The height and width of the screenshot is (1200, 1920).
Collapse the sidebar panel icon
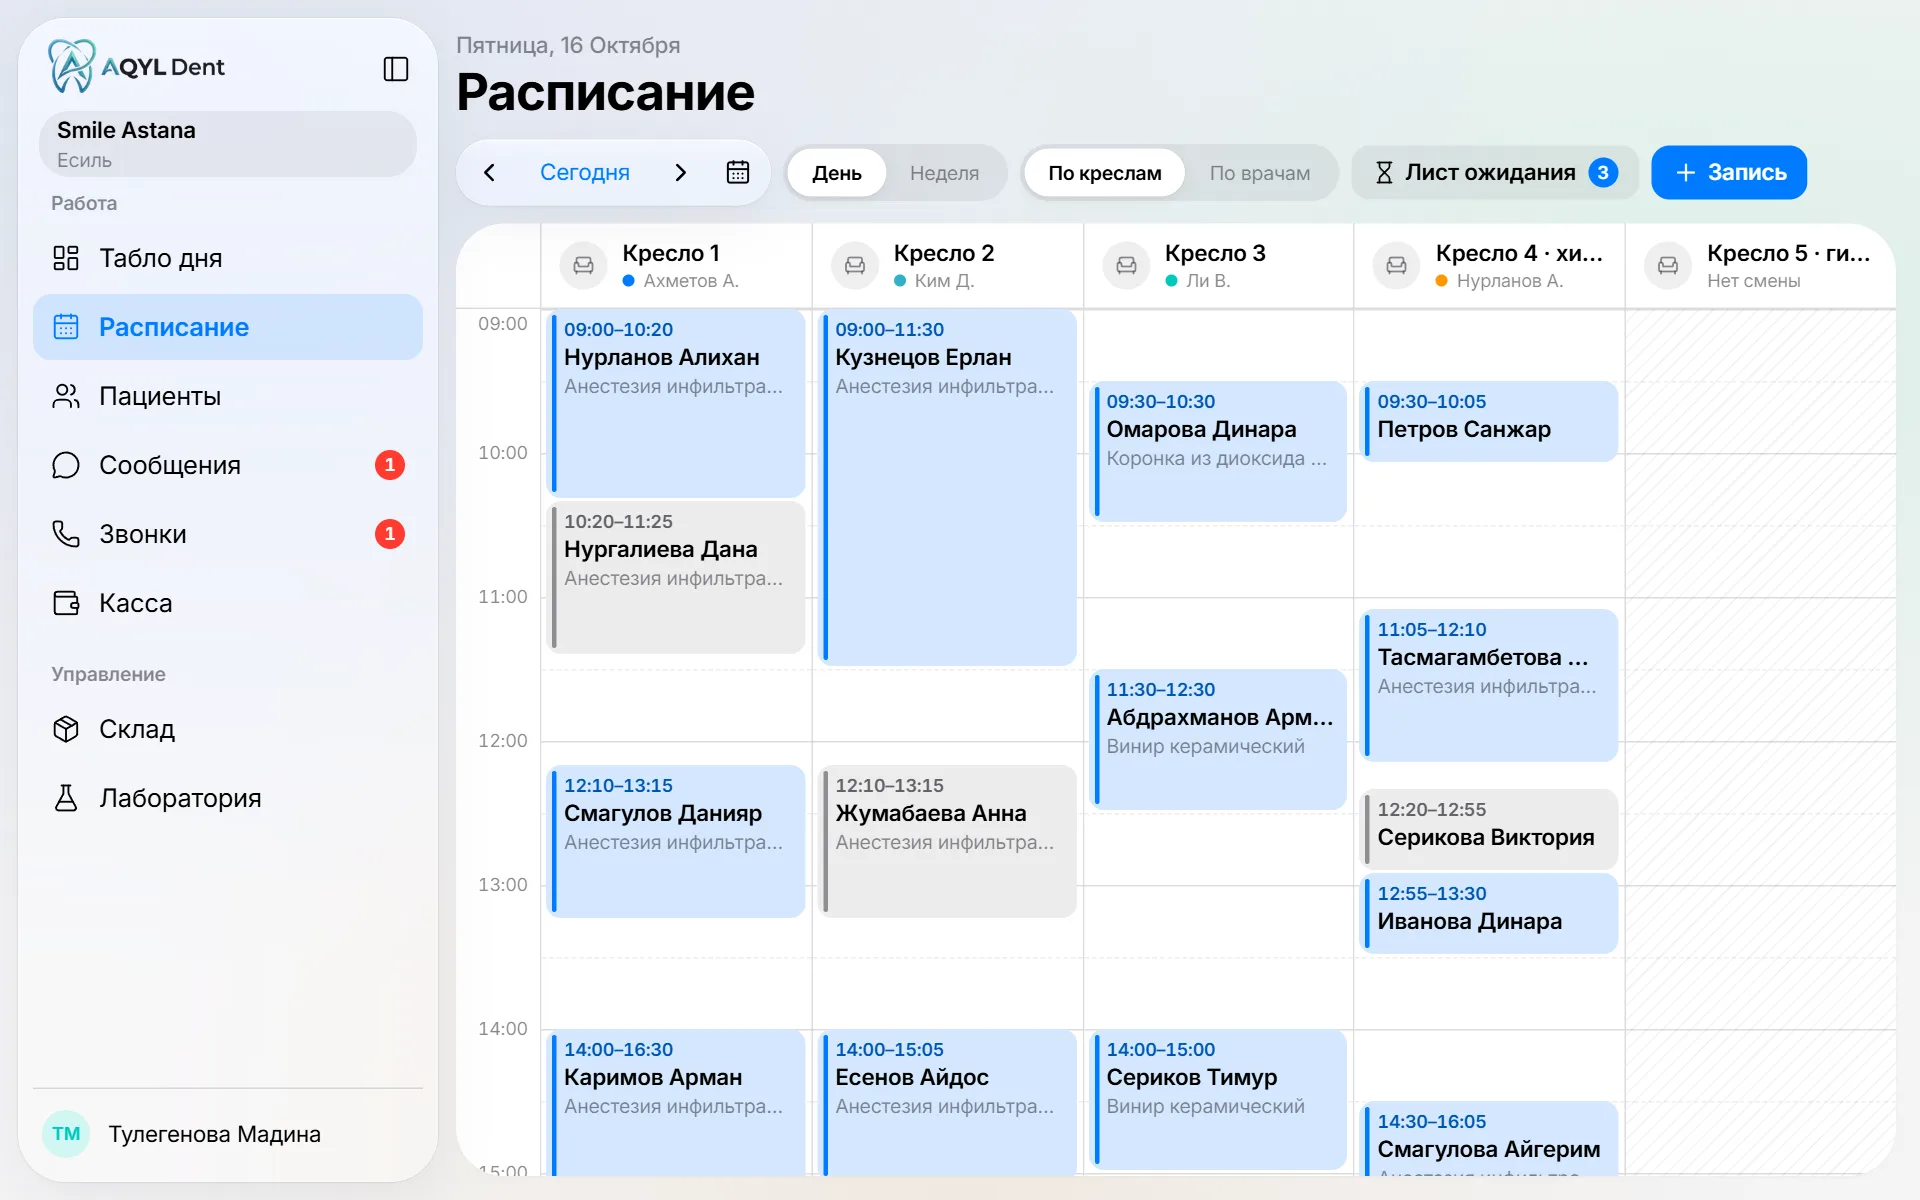pyautogui.click(x=396, y=69)
